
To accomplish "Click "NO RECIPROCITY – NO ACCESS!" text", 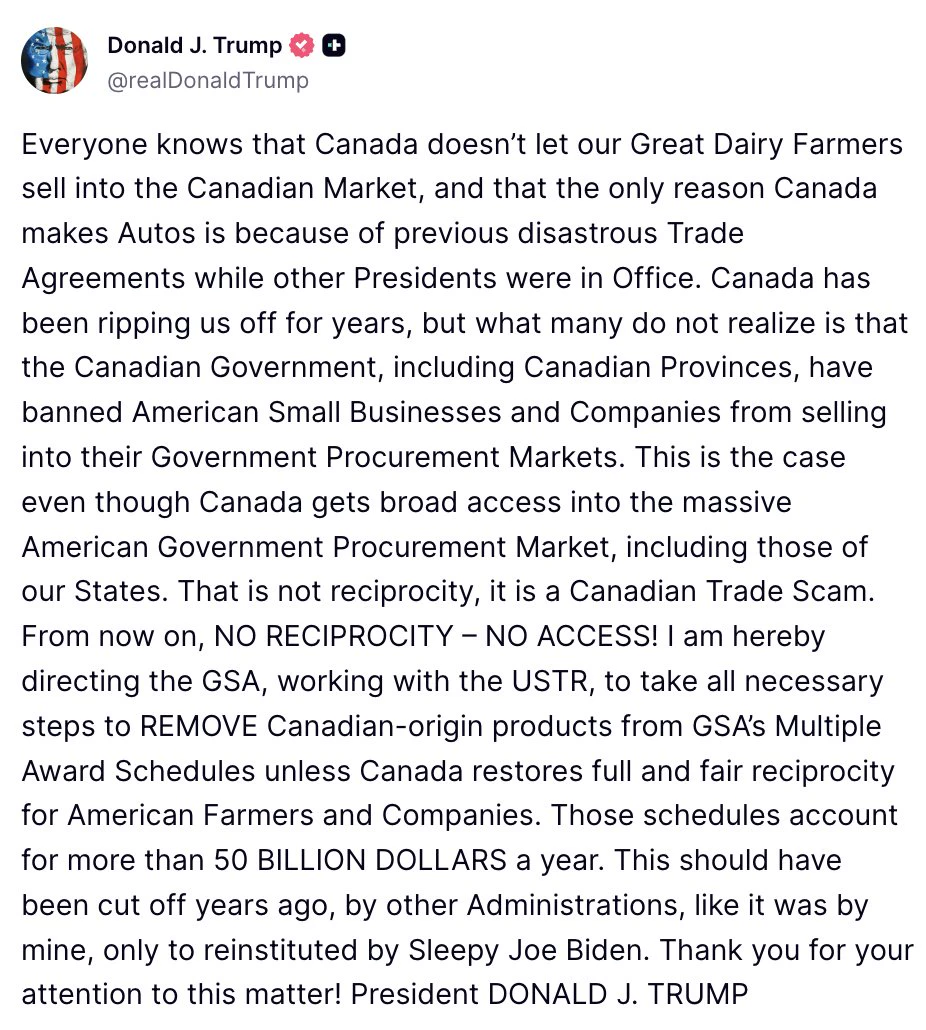I will [436, 637].
